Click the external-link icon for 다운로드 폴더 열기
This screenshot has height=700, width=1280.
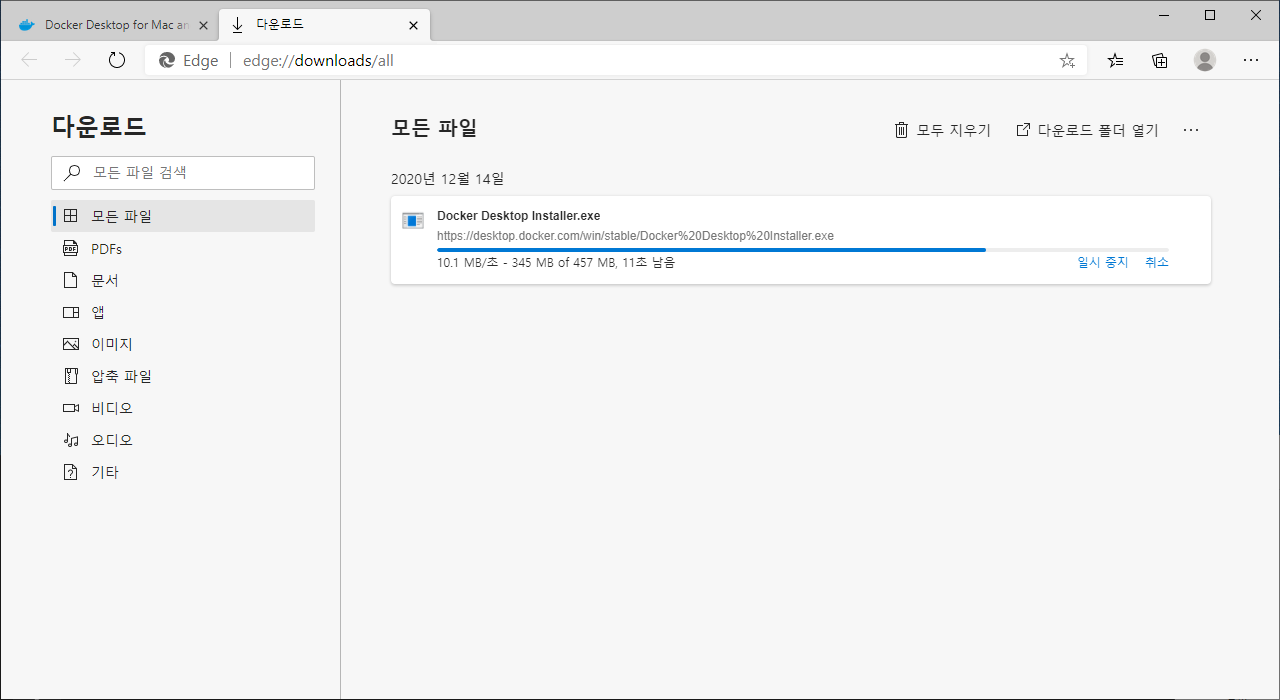[1023, 130]
